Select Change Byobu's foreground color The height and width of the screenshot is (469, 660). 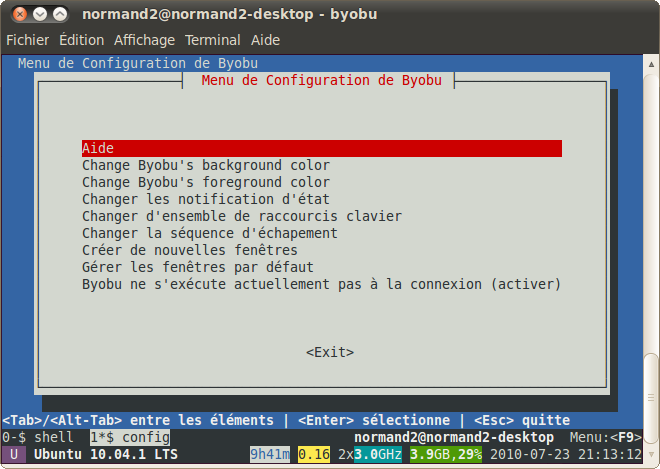[x=206, y=182]
